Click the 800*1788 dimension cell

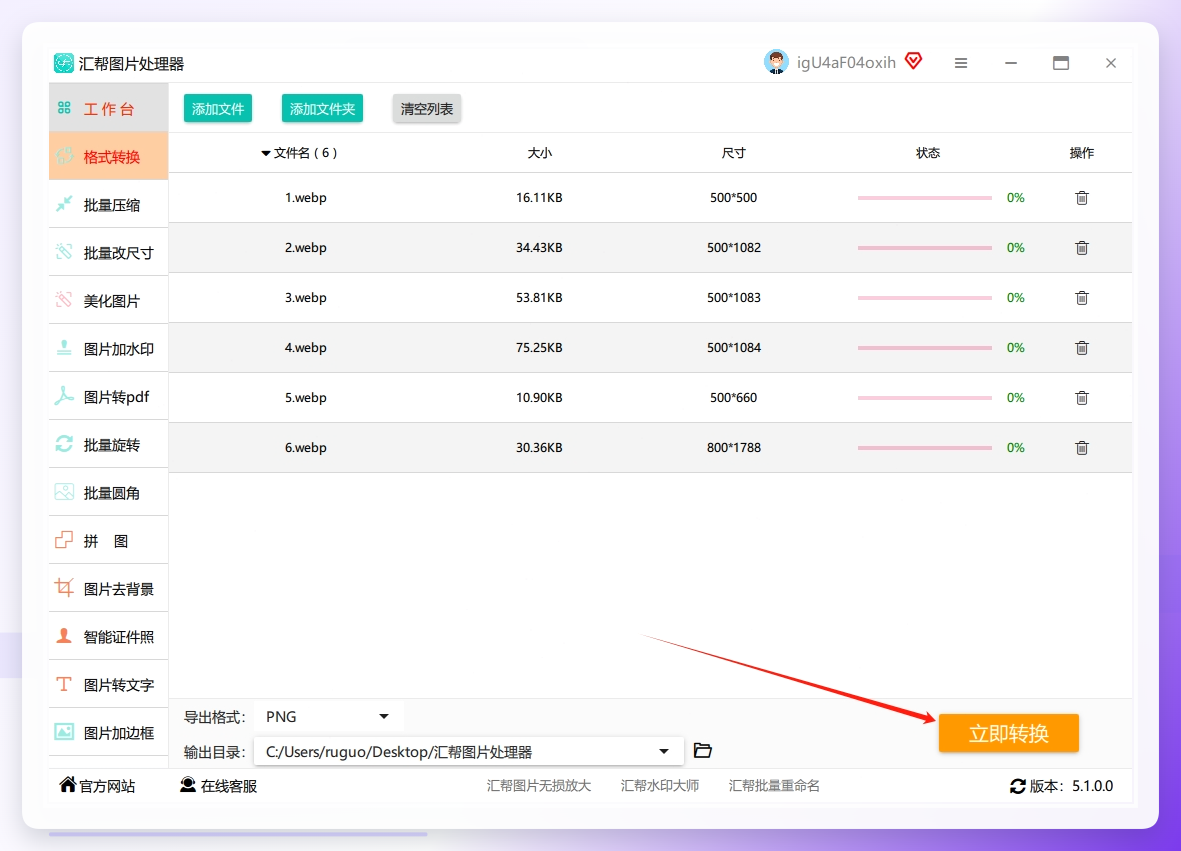point(734,447)
